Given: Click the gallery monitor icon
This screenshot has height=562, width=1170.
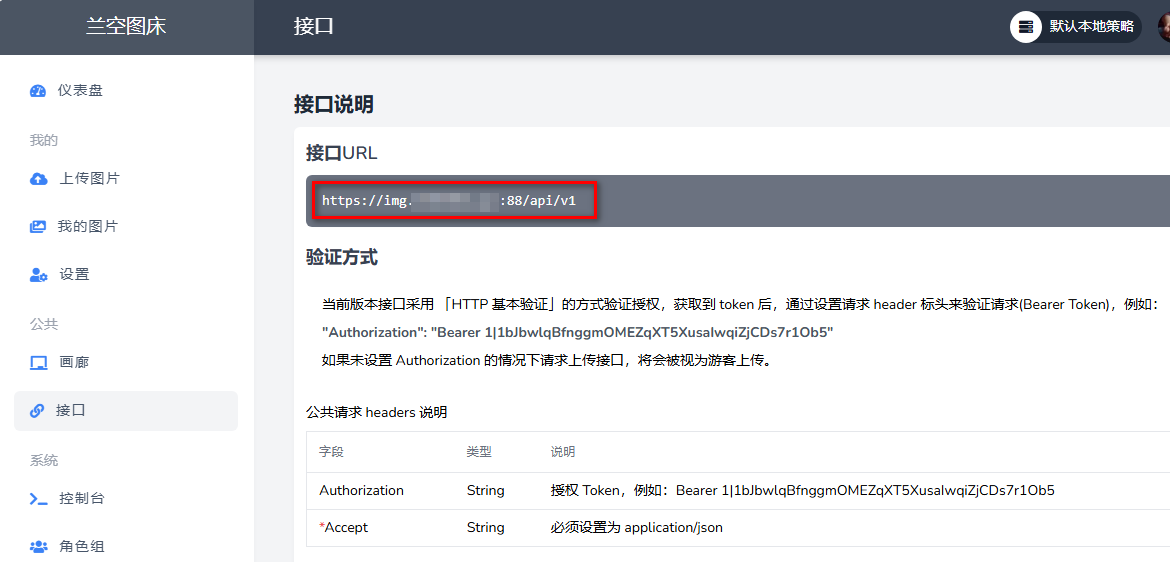Looking at the screenshot, I should point(38,363).
